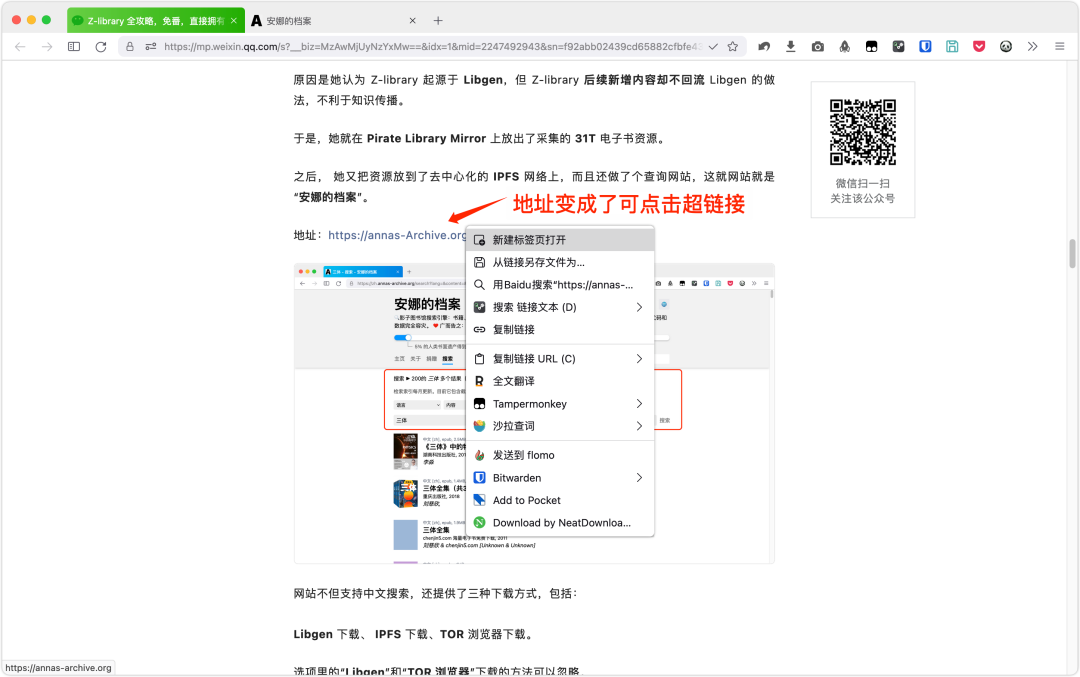Open the Downloads panel icon
This screenshot has width=1080, height=677.
coord(790,47)
